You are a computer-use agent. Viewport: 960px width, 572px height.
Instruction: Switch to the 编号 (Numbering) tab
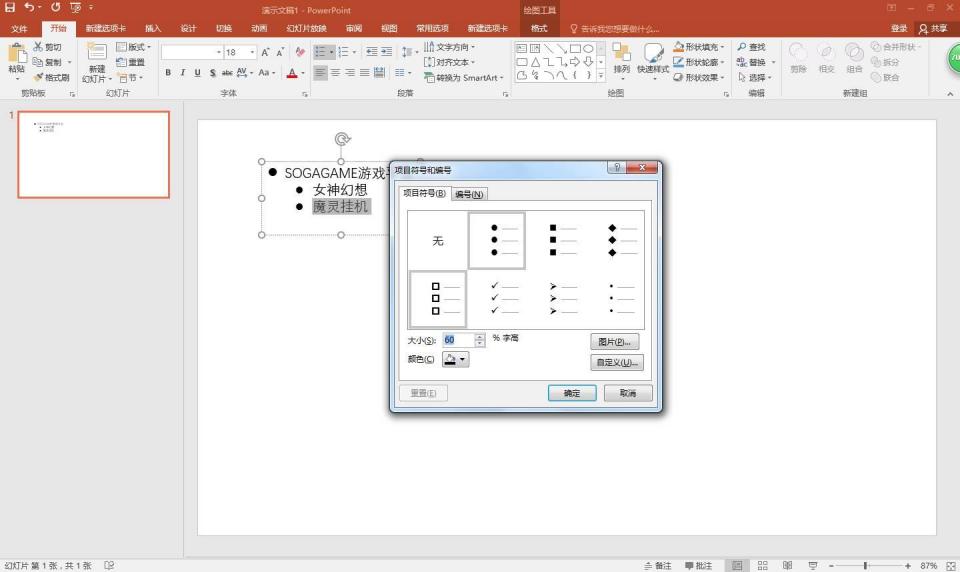point(469,194)
